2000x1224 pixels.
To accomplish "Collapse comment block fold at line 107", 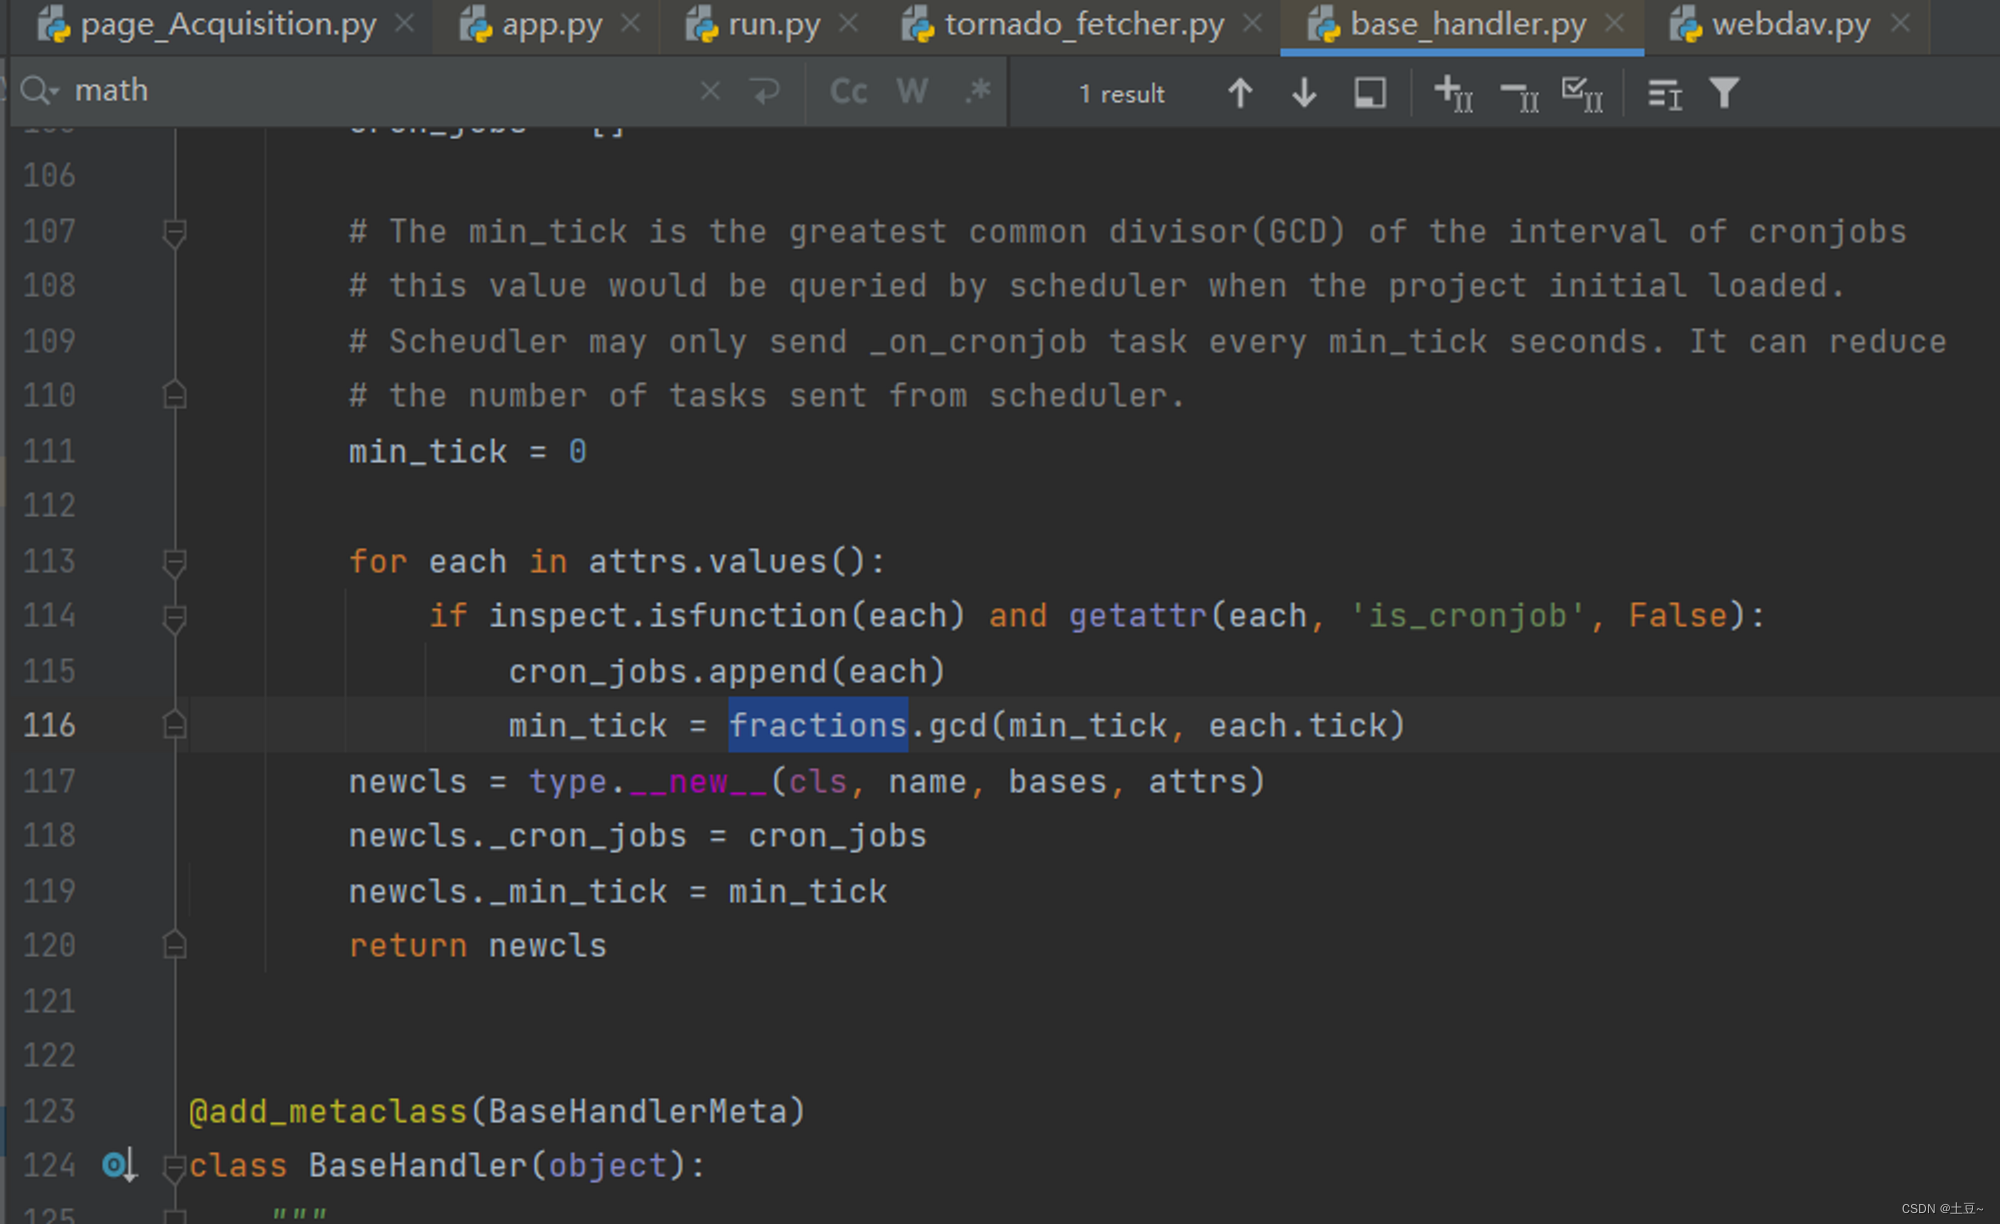I will point(175,233).
